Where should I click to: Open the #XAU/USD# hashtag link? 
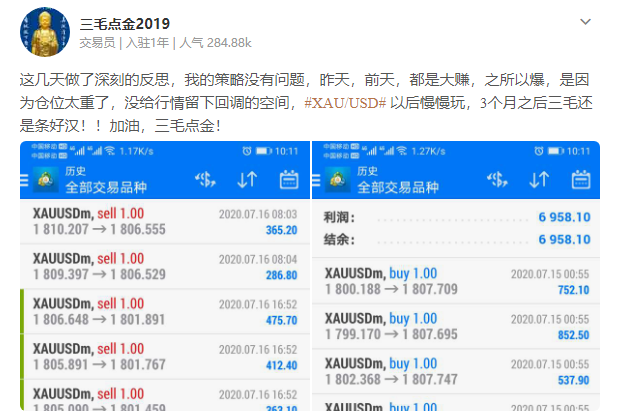[x=345, y=103]
